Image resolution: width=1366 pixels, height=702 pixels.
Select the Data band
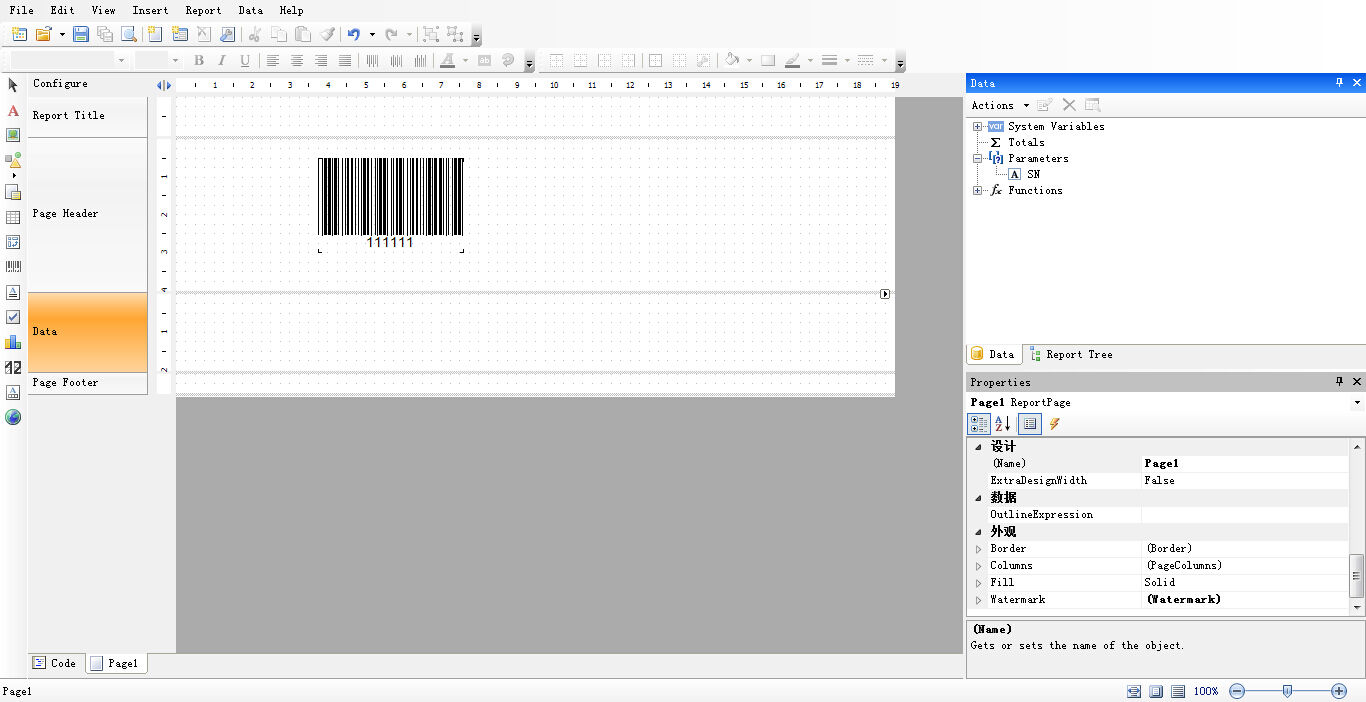click(x=88, y=332)
